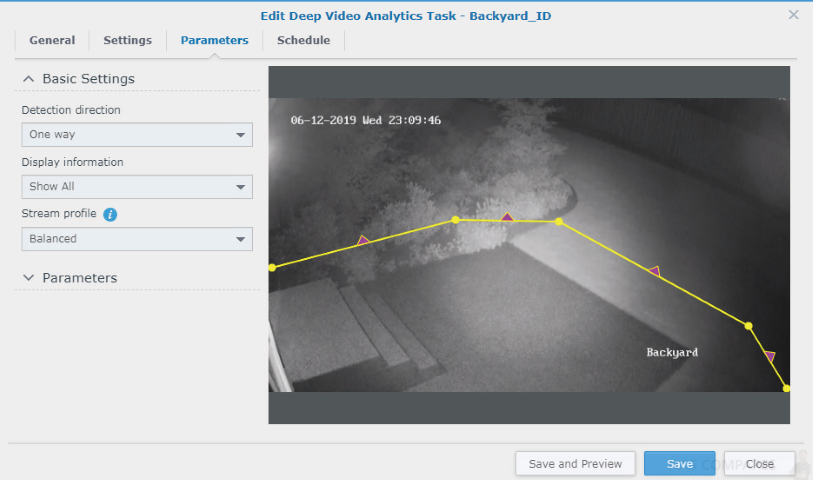Viewport: 813px width, 480px height.
Task: Select the leftmost yellow line endpoint
Action: pyautogui.click(x=272, y=267)
